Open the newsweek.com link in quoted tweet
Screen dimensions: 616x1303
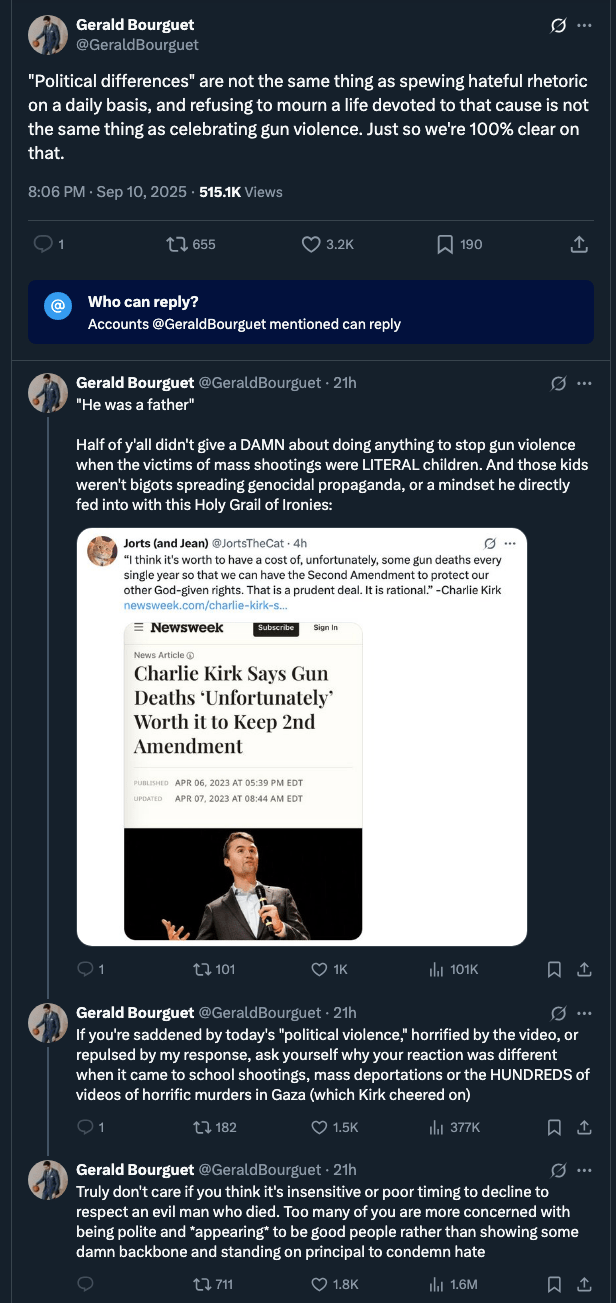(205, 605)
